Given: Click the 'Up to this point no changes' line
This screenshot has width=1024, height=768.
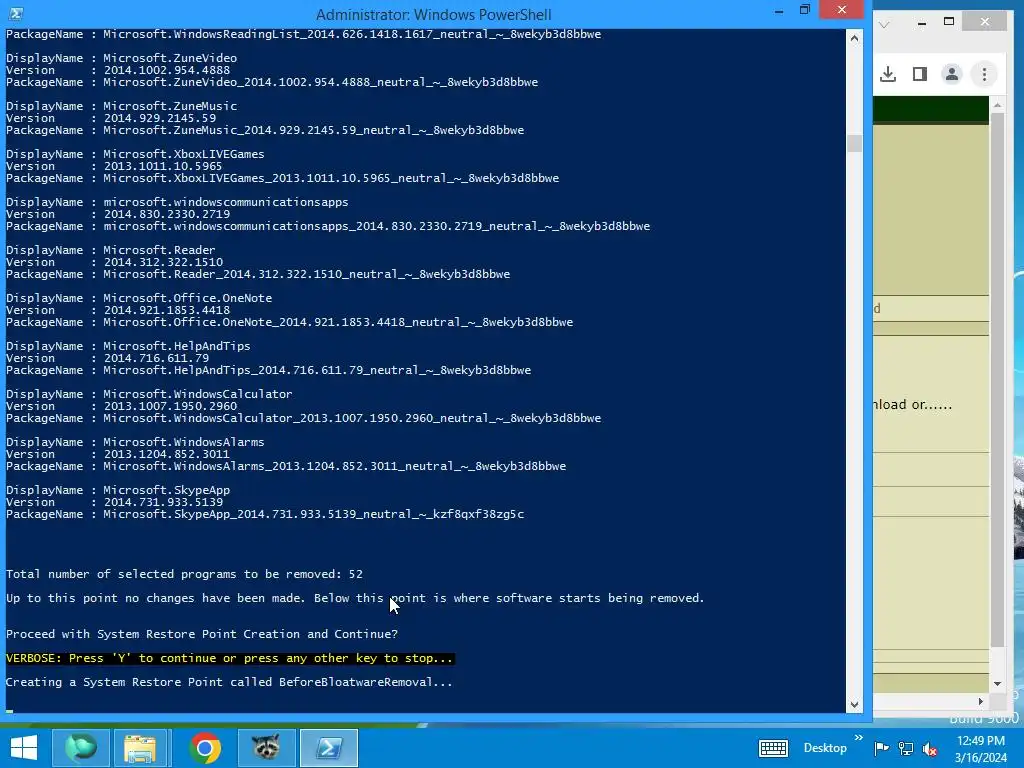Looking at the screenshot, I should [355, 598].
